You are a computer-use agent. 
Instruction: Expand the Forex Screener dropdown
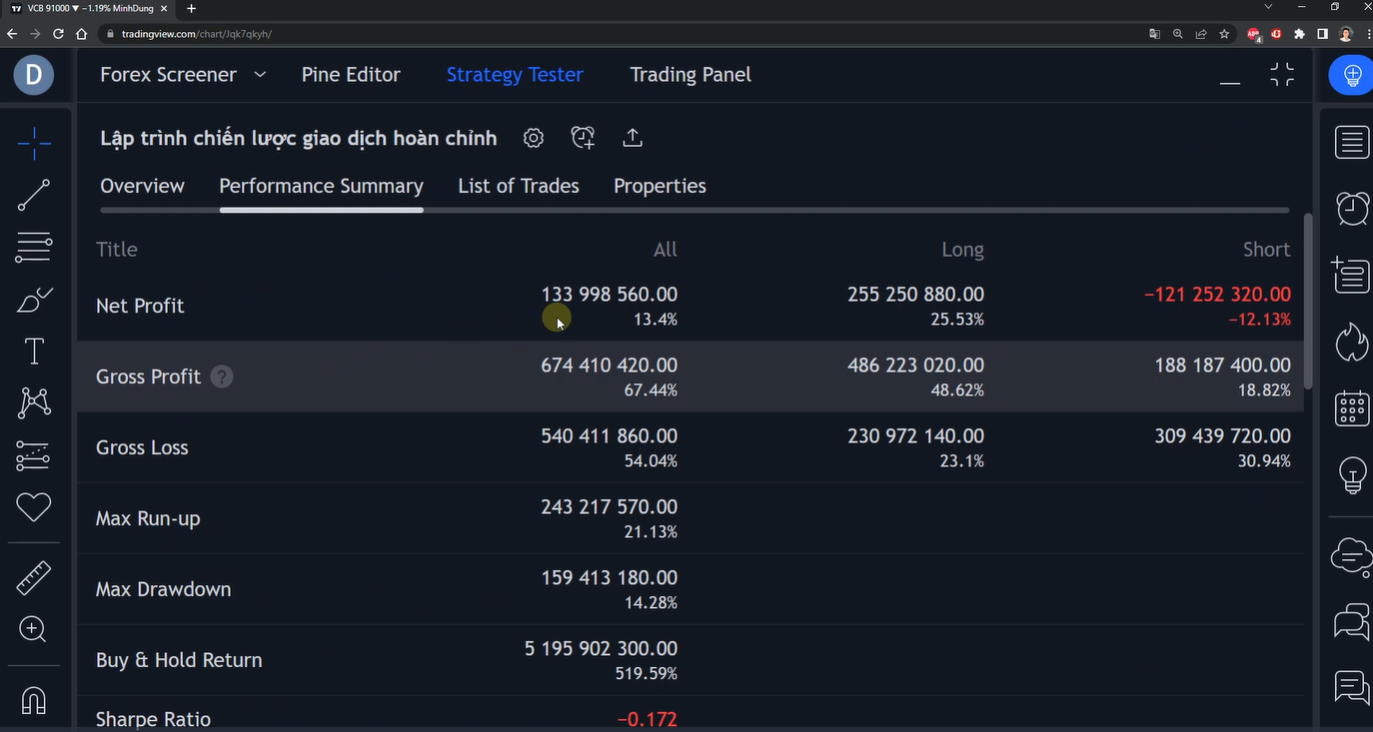point(260,75)
